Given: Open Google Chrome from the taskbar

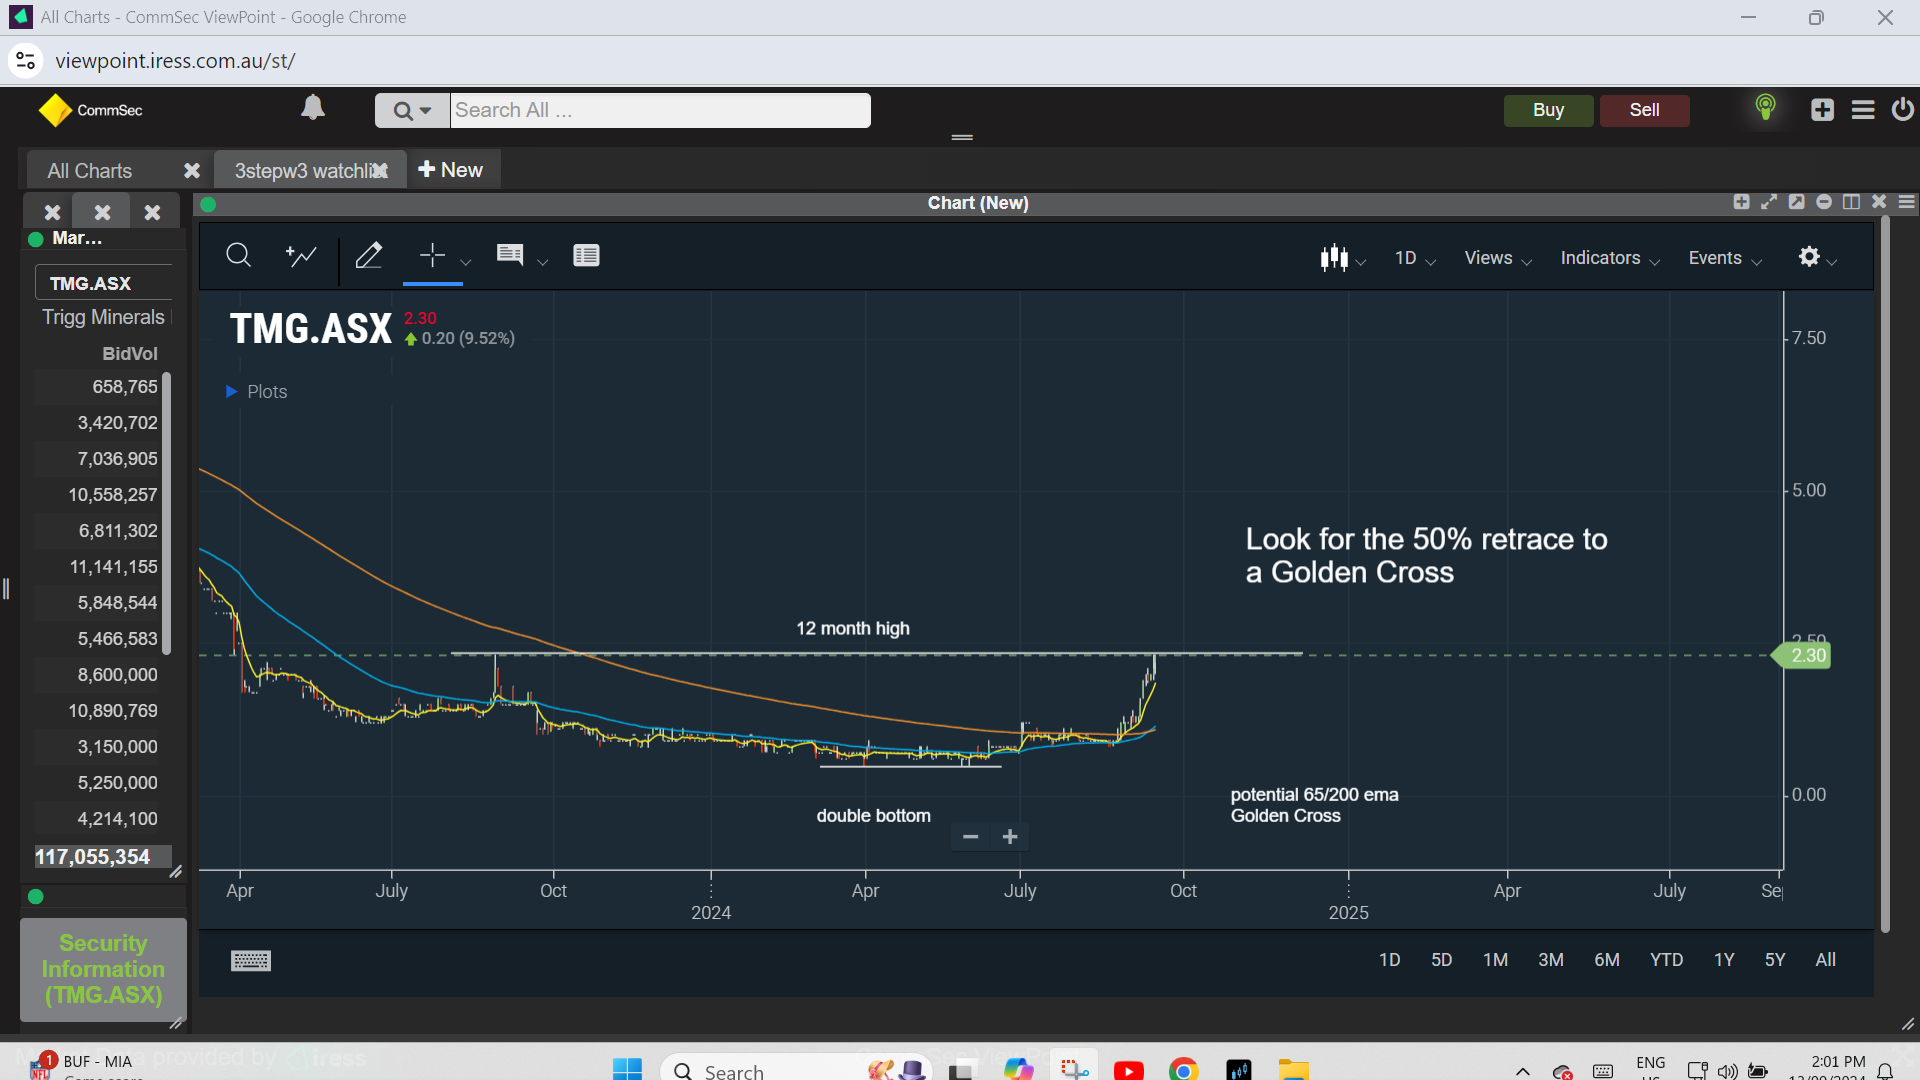Looking at the screenshot, I should point(1184,1070).
